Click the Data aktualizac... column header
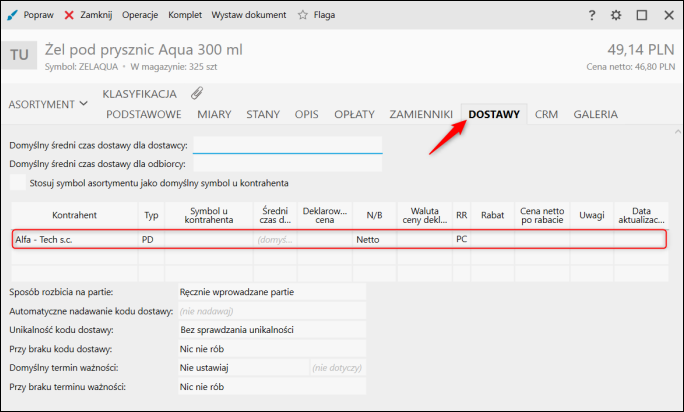 [641, 215]
